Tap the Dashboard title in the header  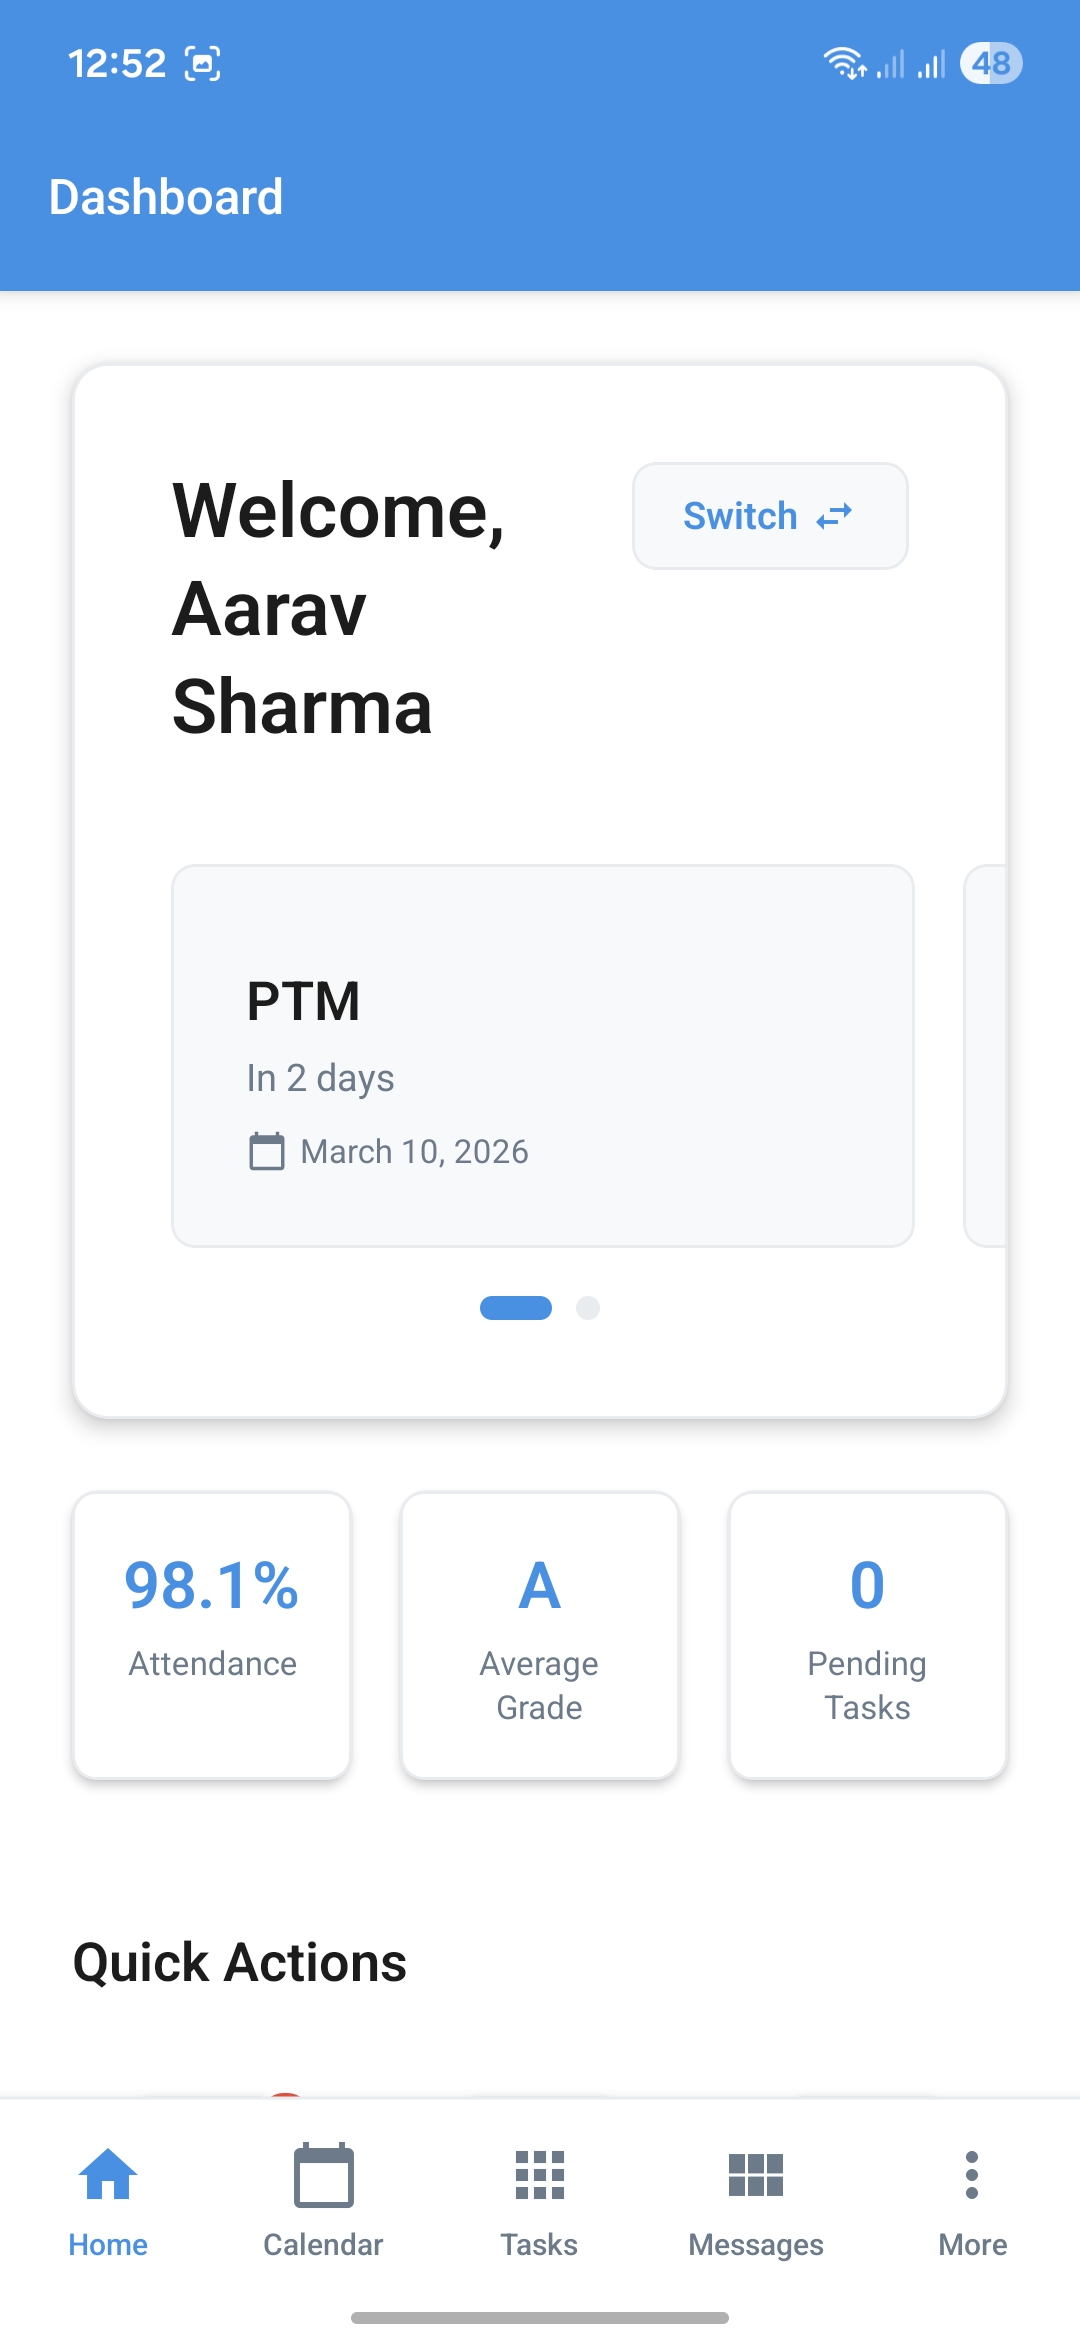click(x=166, y=196)
